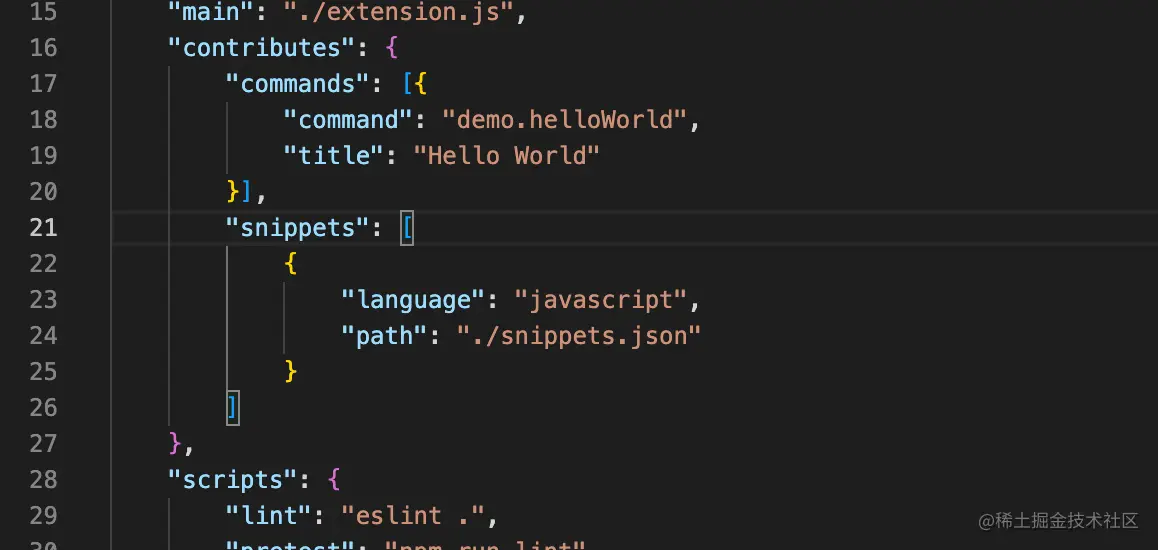The width and height of the screenshot is (1158, 550).
Task: Click line number 25 in the gutter
Action: coord(43,371)
